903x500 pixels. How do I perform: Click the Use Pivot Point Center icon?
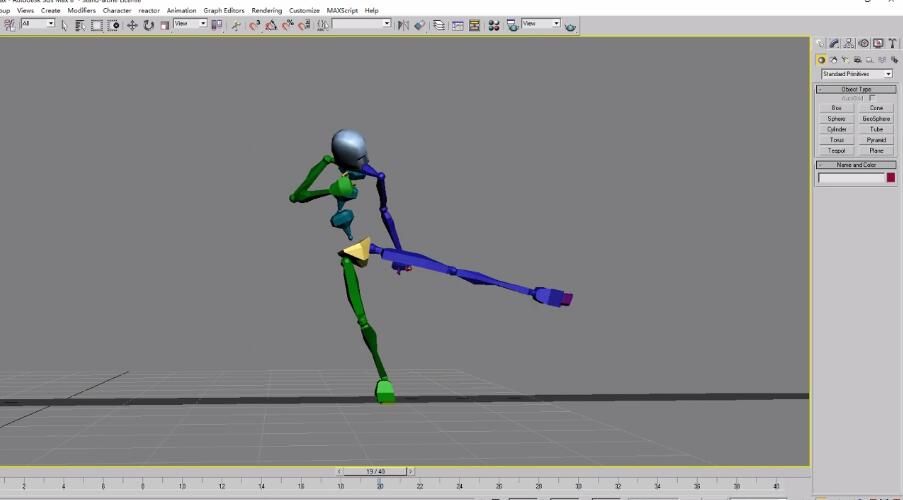pyautogui.click(x=217, y=25)
